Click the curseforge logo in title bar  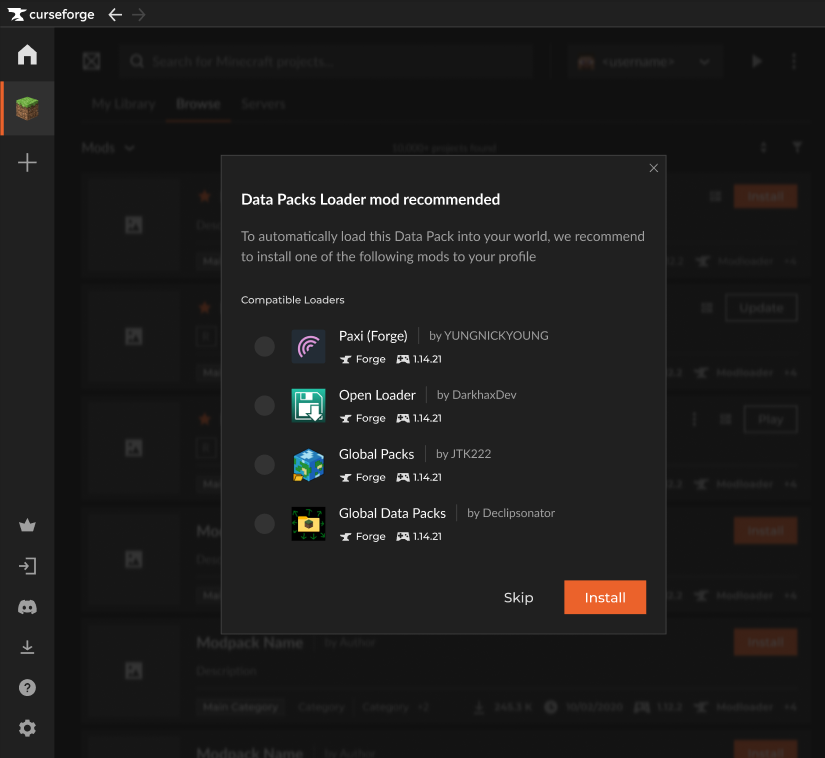(x=51, y=14)
